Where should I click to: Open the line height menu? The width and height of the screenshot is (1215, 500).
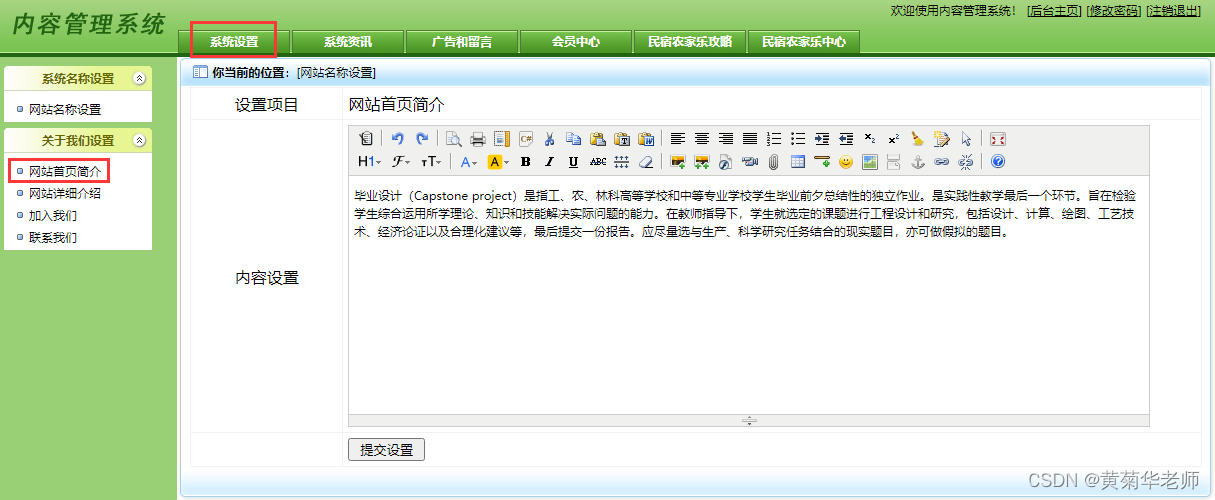tap(621, 161)
